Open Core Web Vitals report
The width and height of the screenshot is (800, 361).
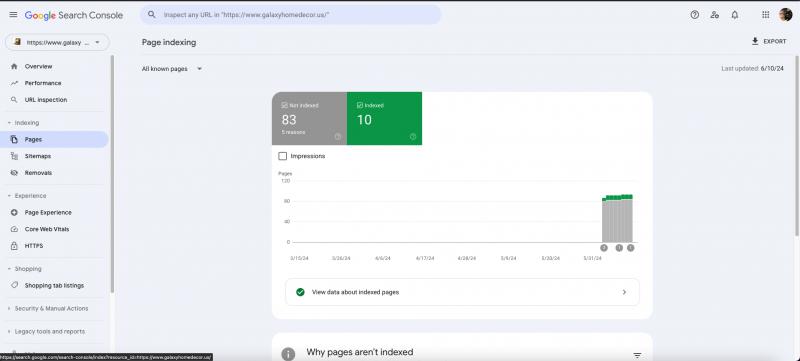pos(54,229)
